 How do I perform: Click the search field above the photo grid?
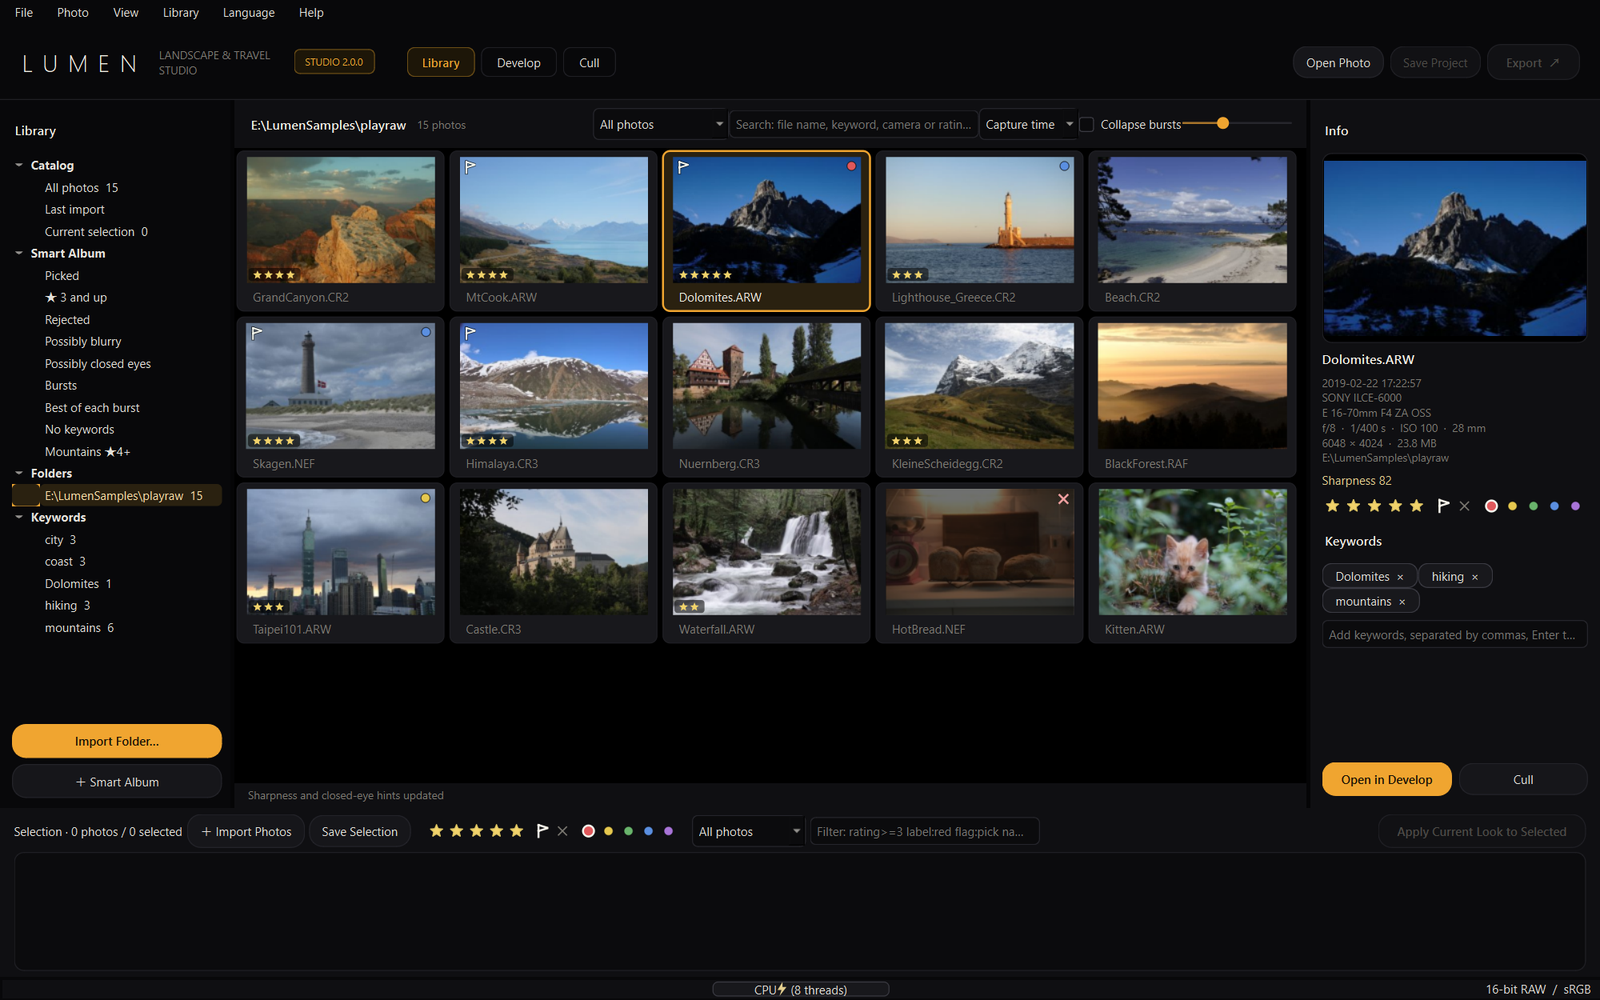click(853, 125)
